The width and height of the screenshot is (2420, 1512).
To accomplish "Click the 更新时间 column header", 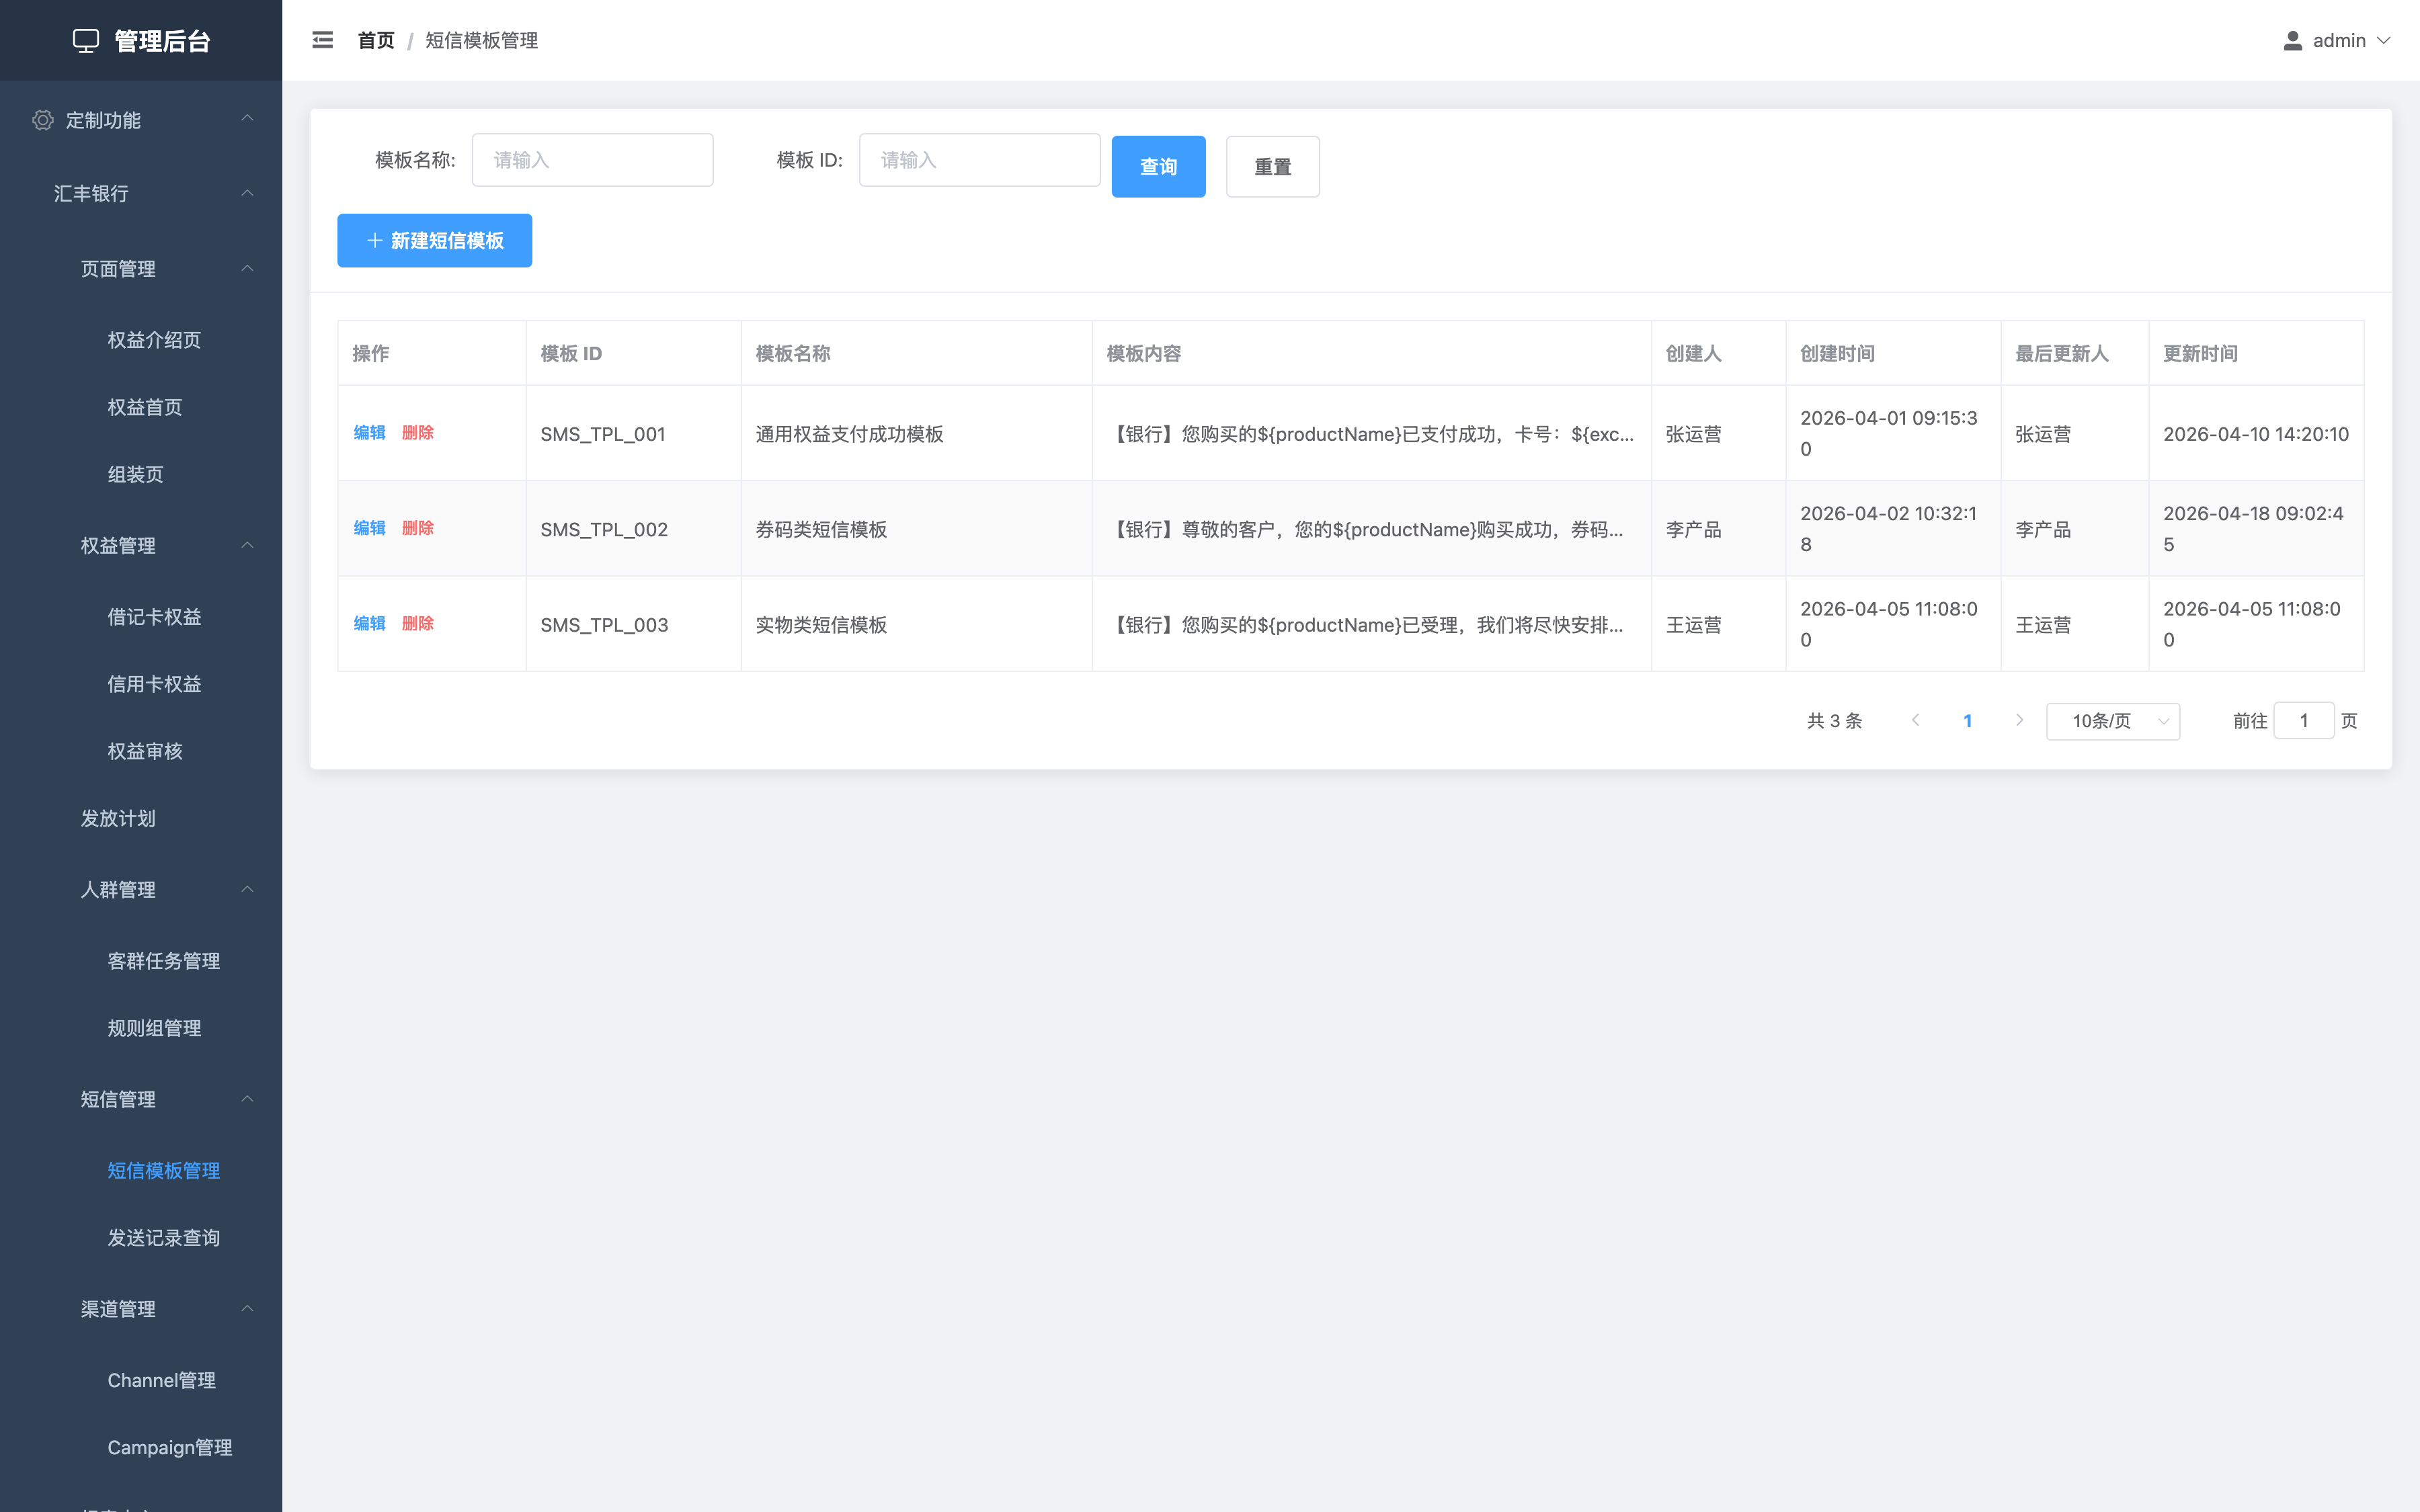I will (2255, 353).
